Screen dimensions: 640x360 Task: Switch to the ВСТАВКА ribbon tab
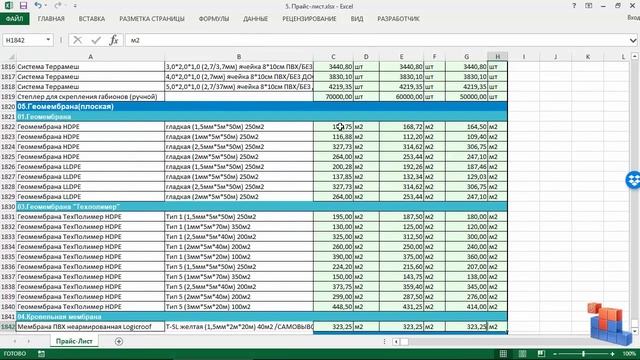[x=92, y=19]
